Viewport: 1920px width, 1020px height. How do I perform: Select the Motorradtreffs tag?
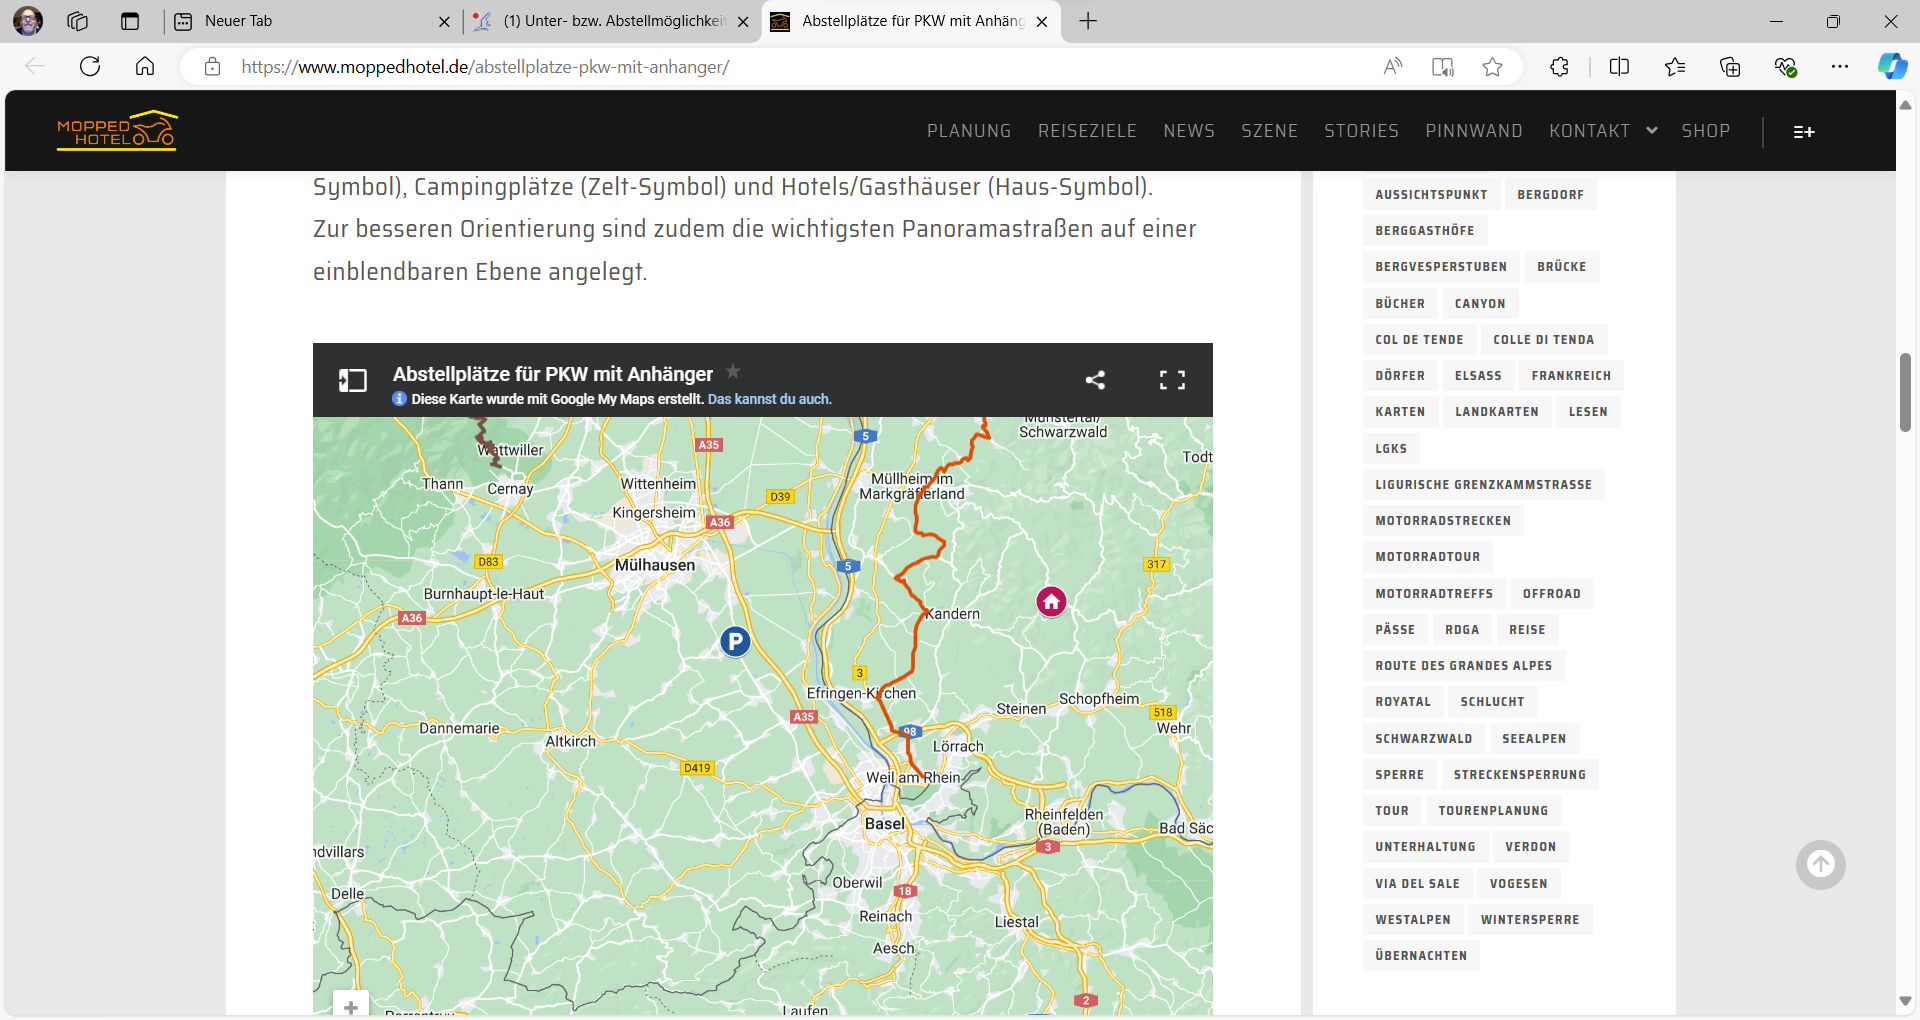[1433, 594]
